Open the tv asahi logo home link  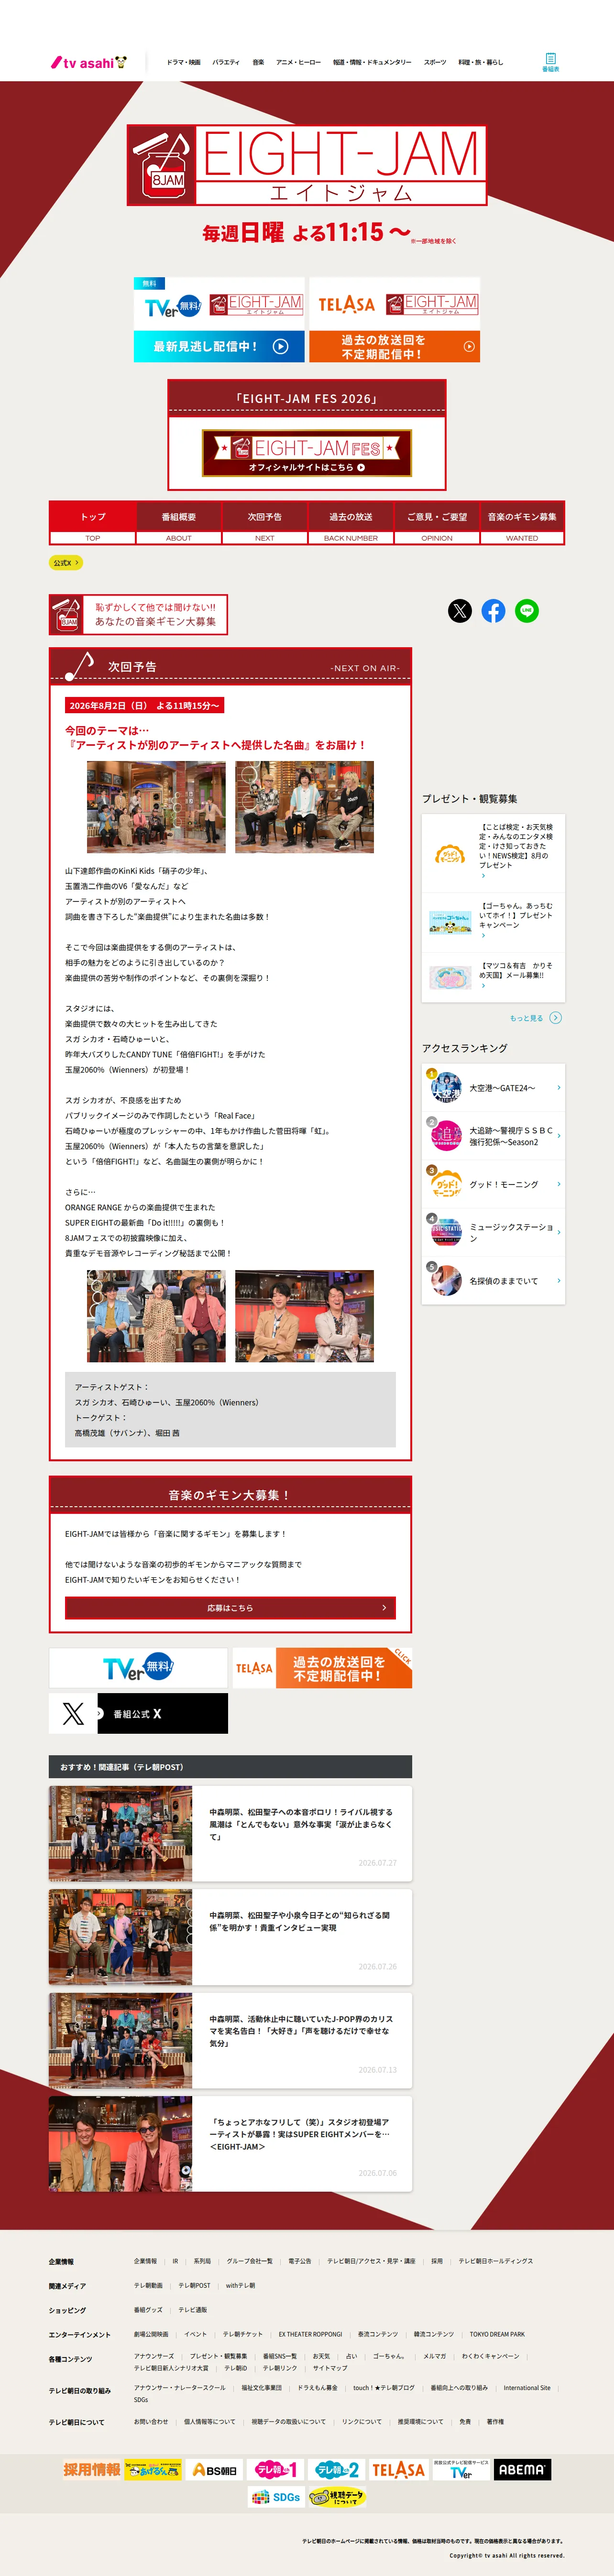pyautogui.click(x=89, y=62)
